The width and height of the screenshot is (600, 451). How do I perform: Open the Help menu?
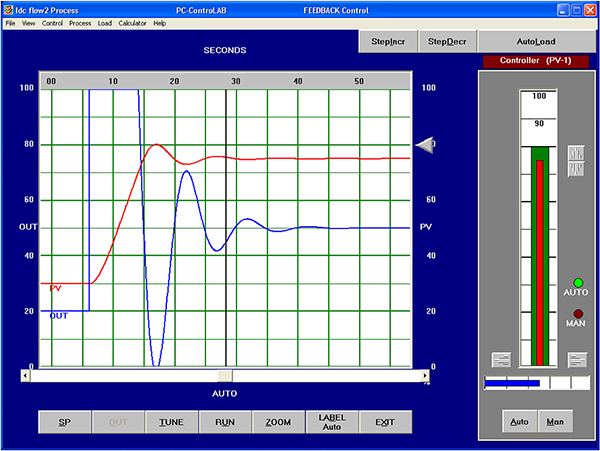coord(160,23)
